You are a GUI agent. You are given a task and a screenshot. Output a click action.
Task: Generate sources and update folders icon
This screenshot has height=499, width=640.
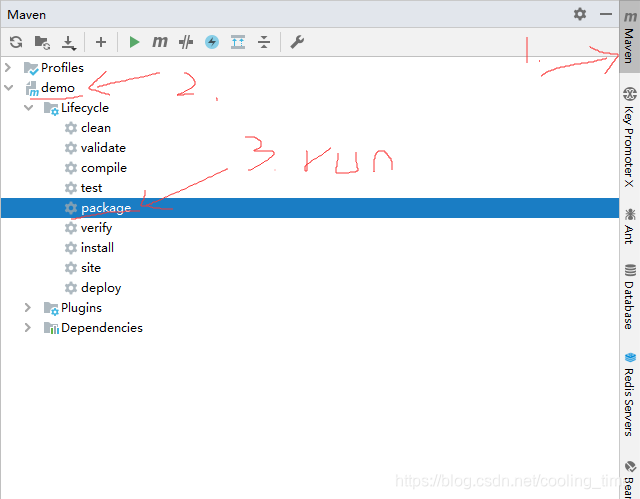(42, 42)
